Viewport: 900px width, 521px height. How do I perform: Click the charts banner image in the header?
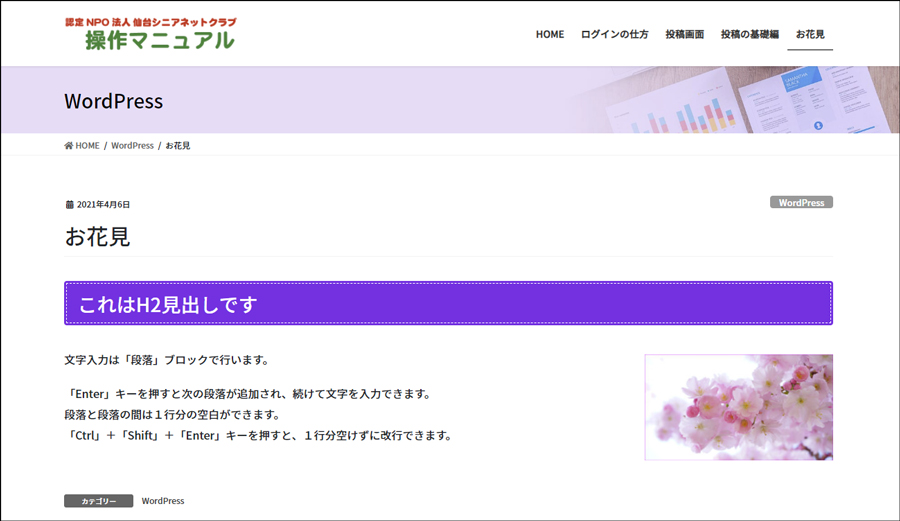coord(740,100)
